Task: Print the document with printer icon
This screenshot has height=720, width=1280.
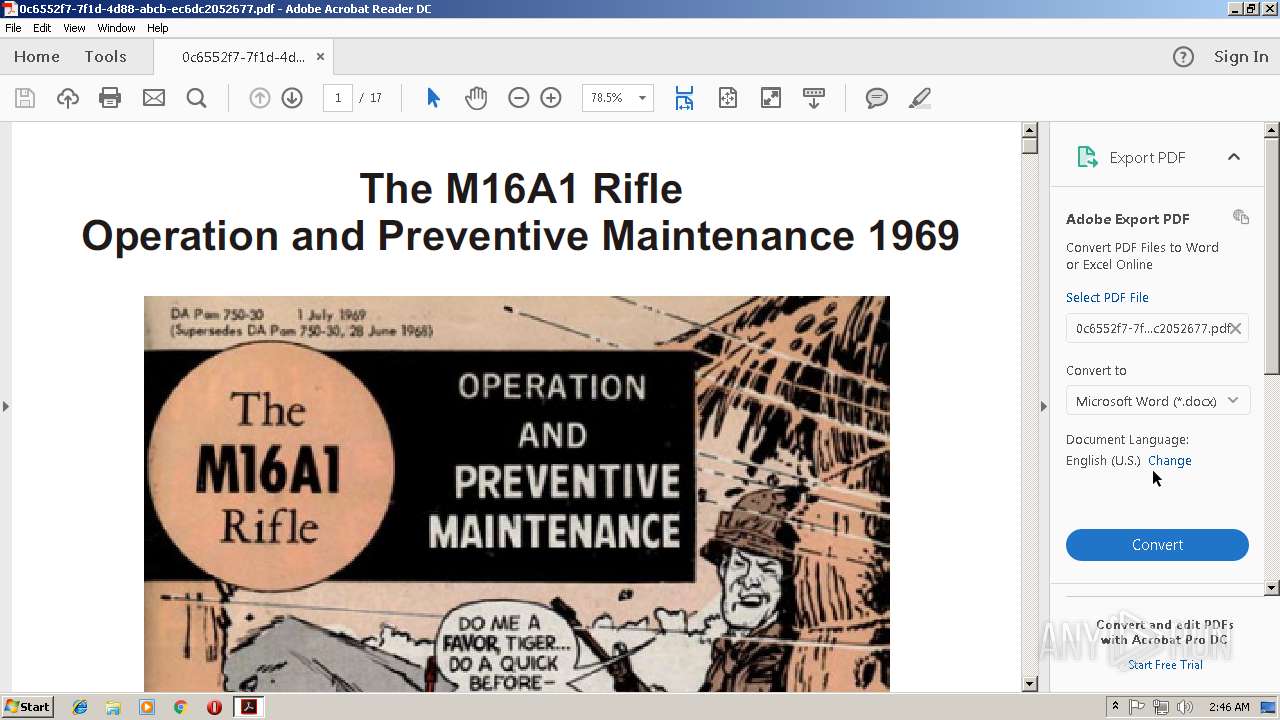Action: pyautogui.click(x=110, y=98)
